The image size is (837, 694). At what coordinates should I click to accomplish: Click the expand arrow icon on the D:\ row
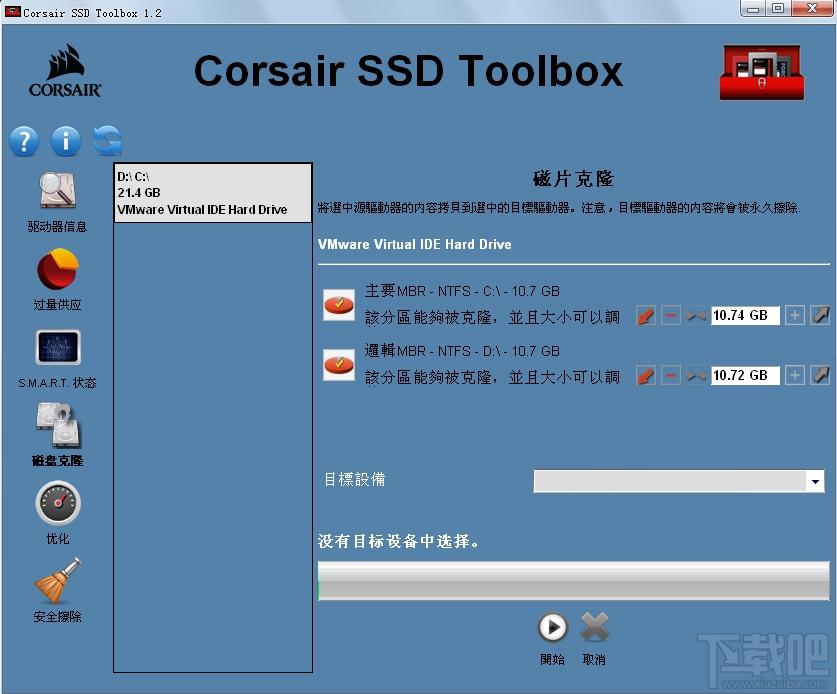coord(820,375)
